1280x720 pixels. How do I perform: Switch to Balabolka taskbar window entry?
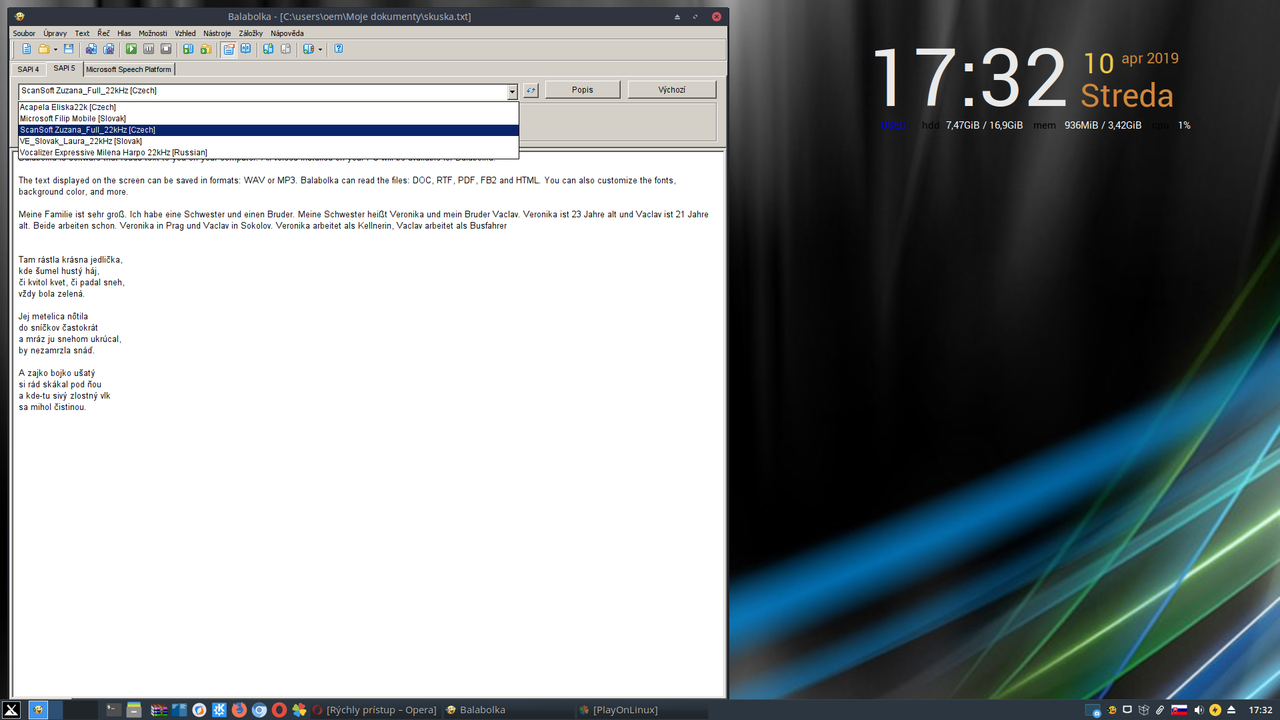pyautogui.click(x=508, y=710)
